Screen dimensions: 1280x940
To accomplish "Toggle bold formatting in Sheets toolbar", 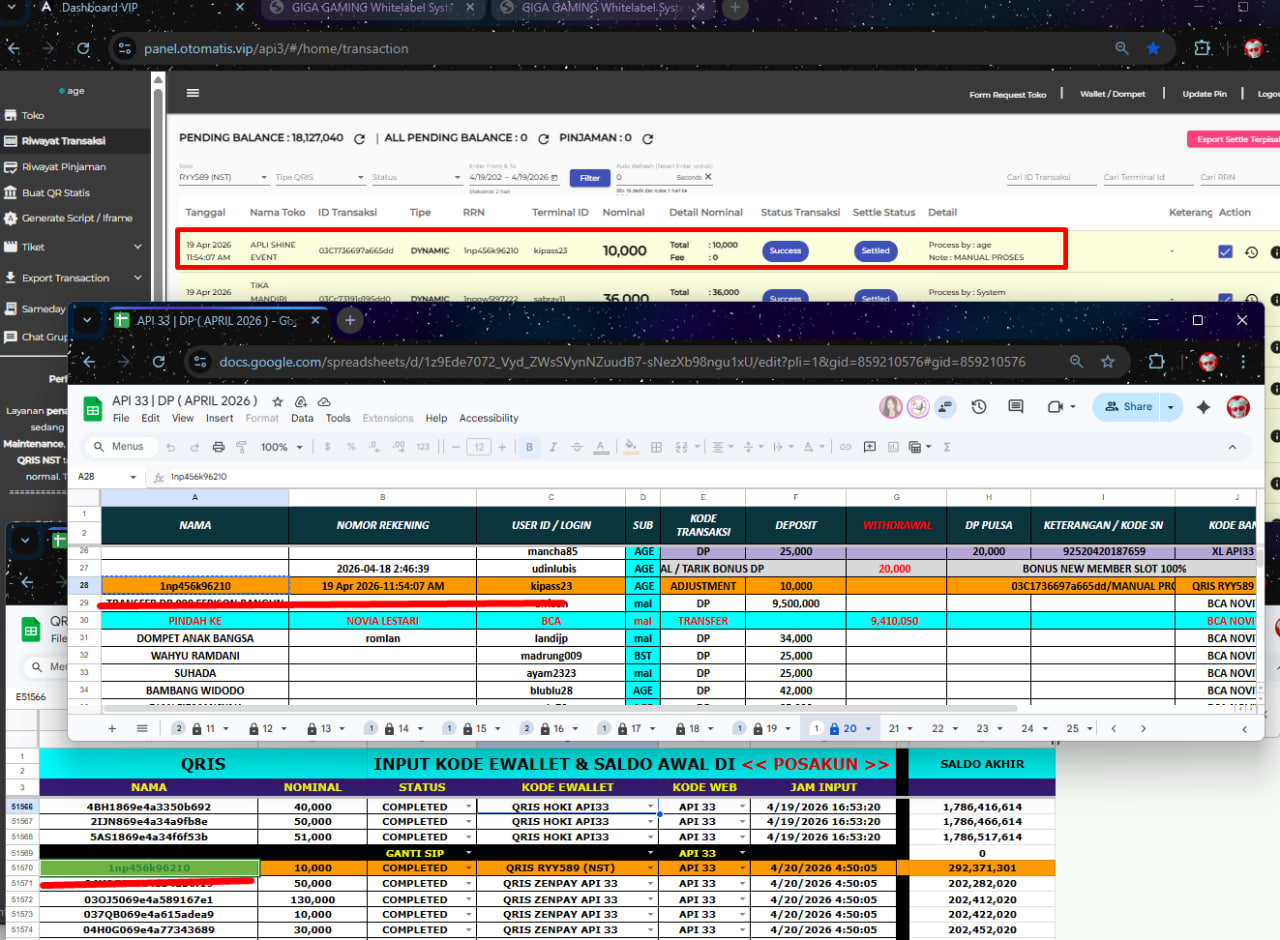I will [529, 447].
